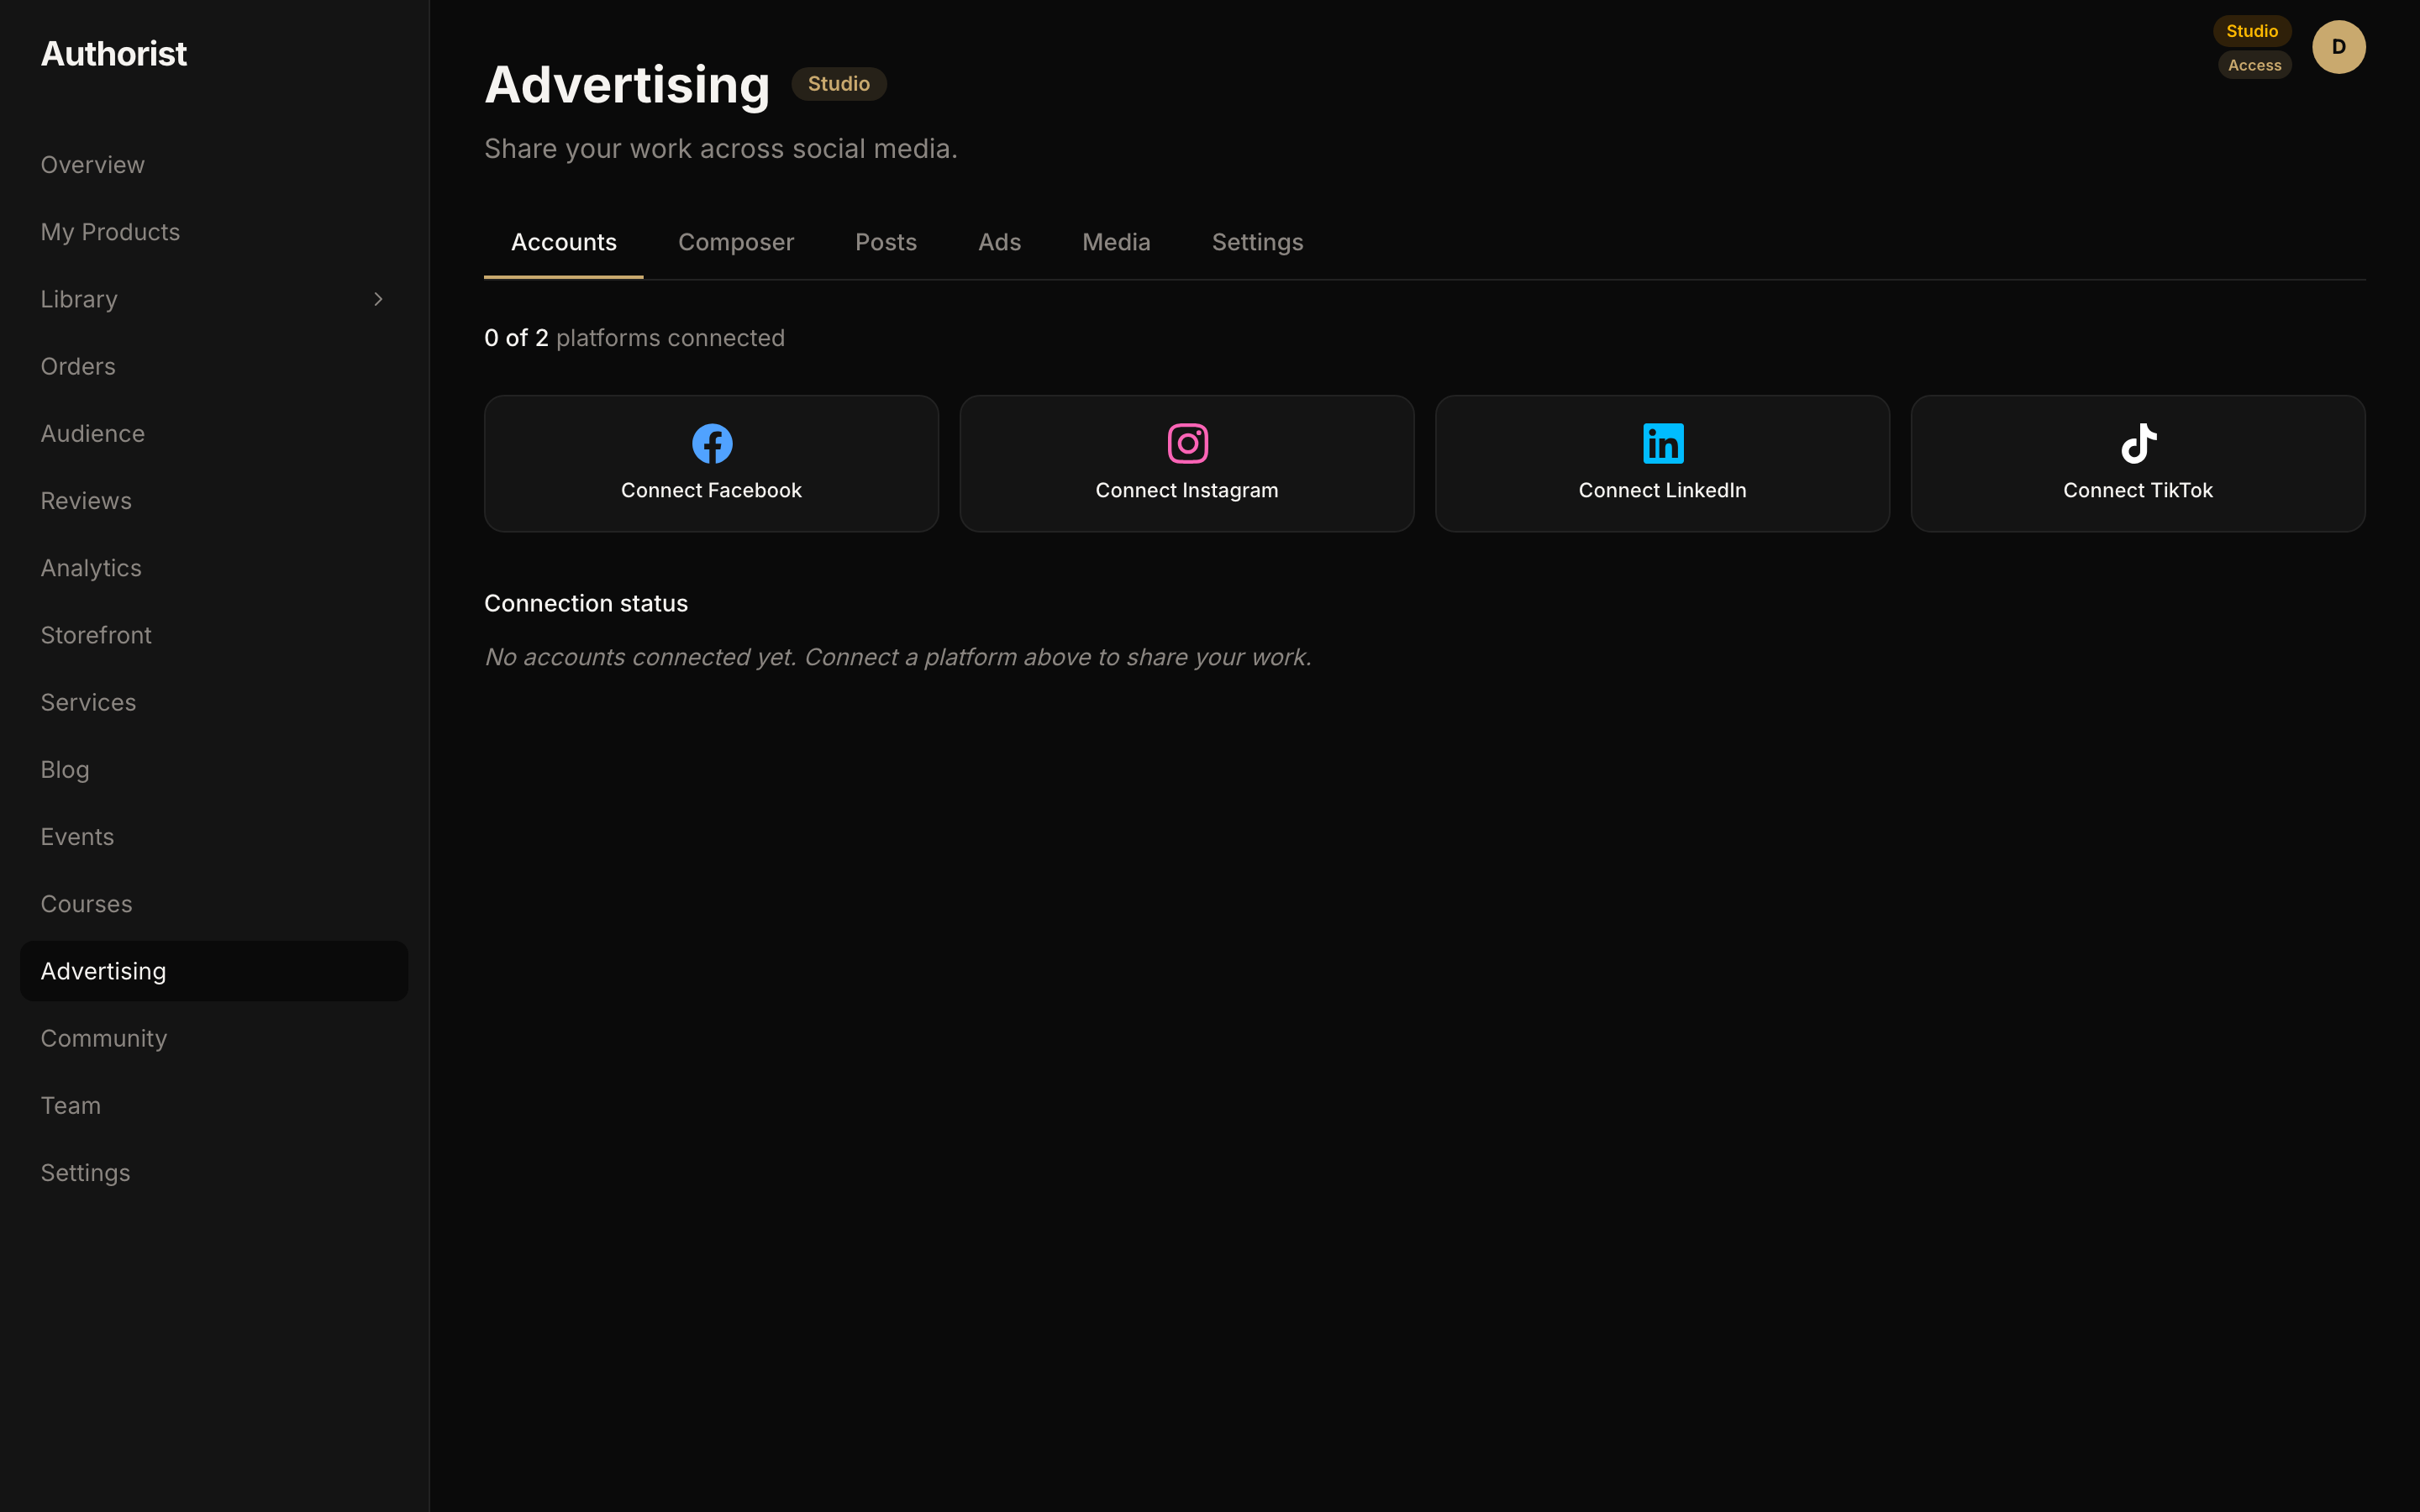
Task: Click the Connect TikTok label
Action: click(x=2138, y=490)
